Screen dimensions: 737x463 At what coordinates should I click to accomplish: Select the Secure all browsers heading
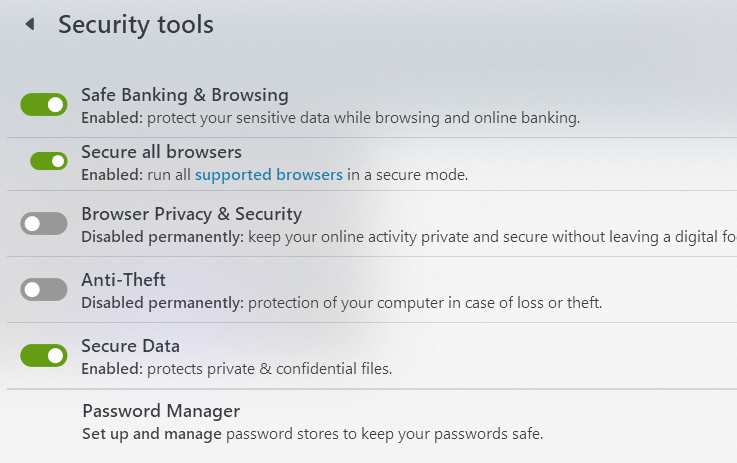coord(161,152)
